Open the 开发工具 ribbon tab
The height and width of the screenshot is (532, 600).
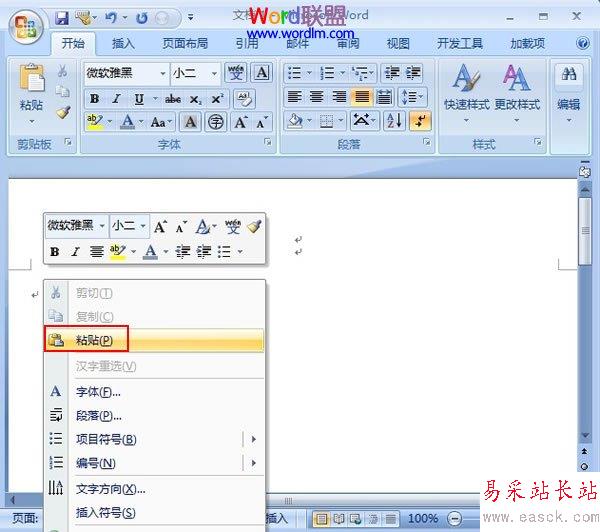coord(460,43)
